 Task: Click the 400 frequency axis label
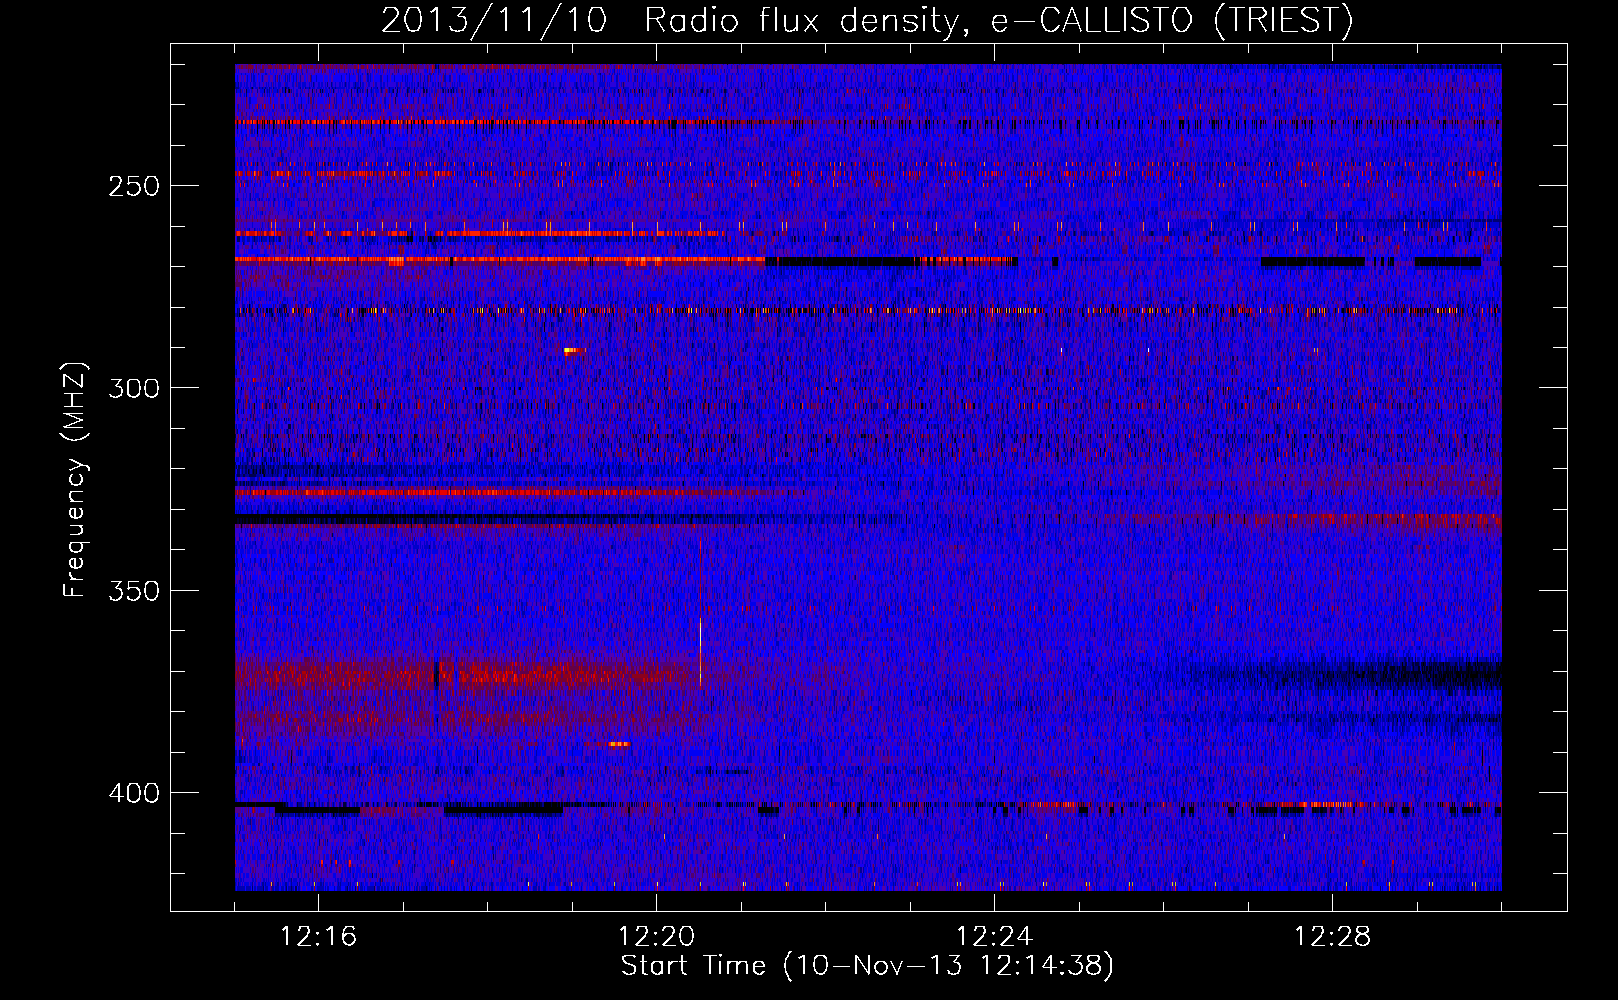[x=134, y=793]
